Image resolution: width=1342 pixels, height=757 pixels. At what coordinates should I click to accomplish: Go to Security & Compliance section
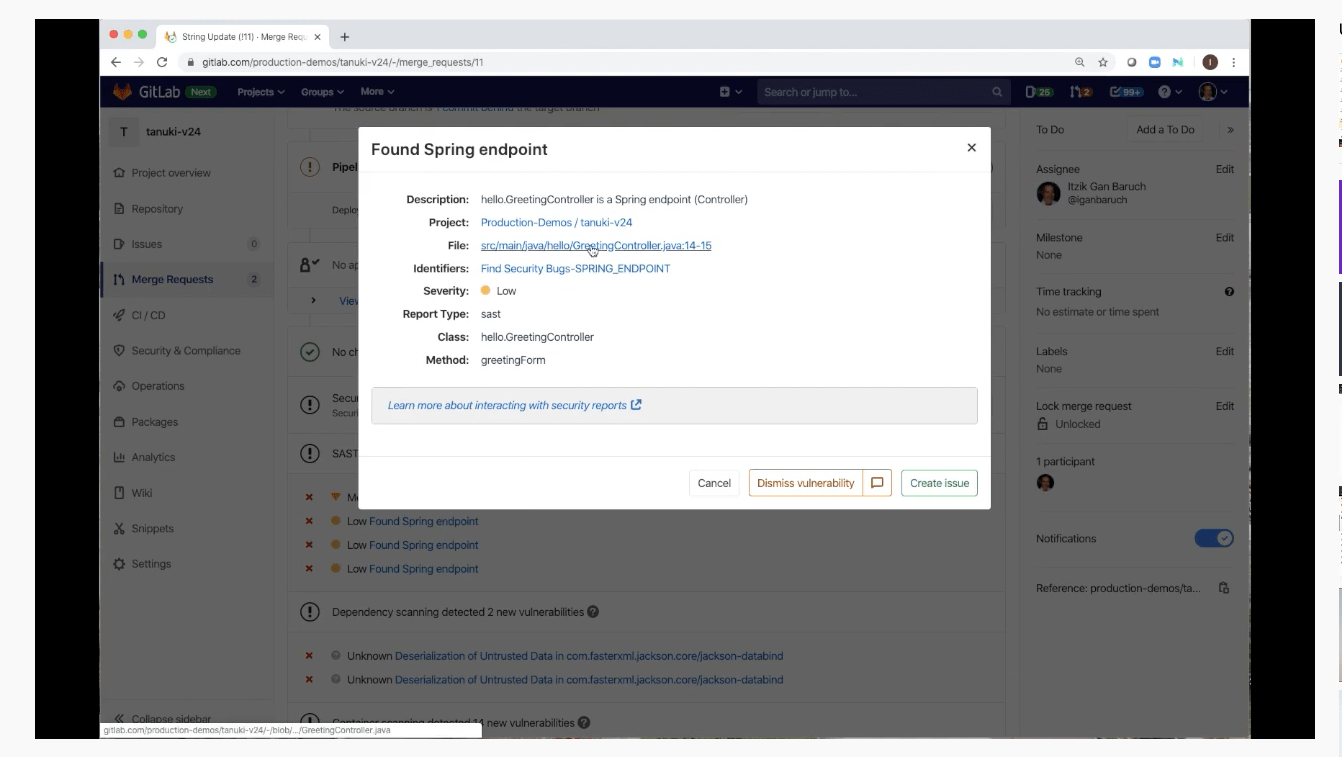[x=185, y=351]
